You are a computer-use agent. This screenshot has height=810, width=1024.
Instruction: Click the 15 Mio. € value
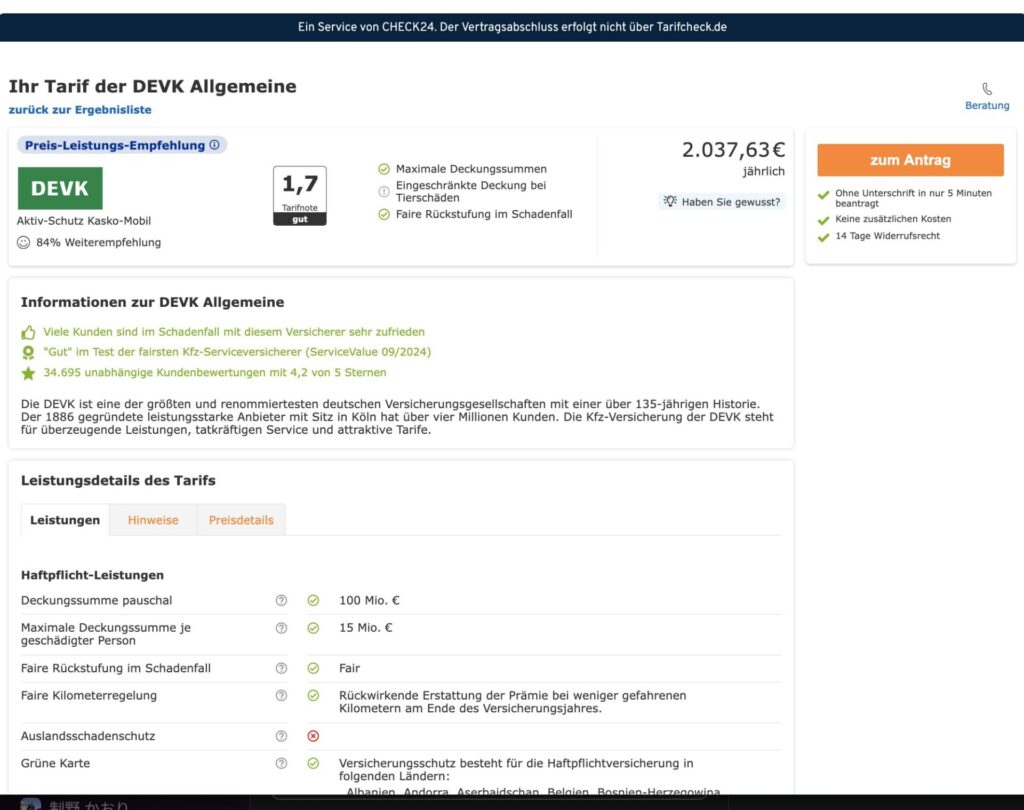(366, 628)
